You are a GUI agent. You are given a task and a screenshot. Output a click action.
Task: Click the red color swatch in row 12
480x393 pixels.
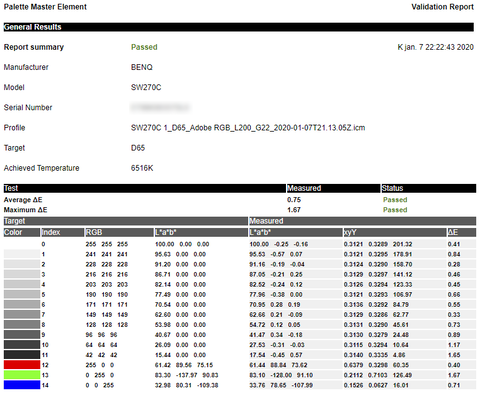(x=22, y=365)
